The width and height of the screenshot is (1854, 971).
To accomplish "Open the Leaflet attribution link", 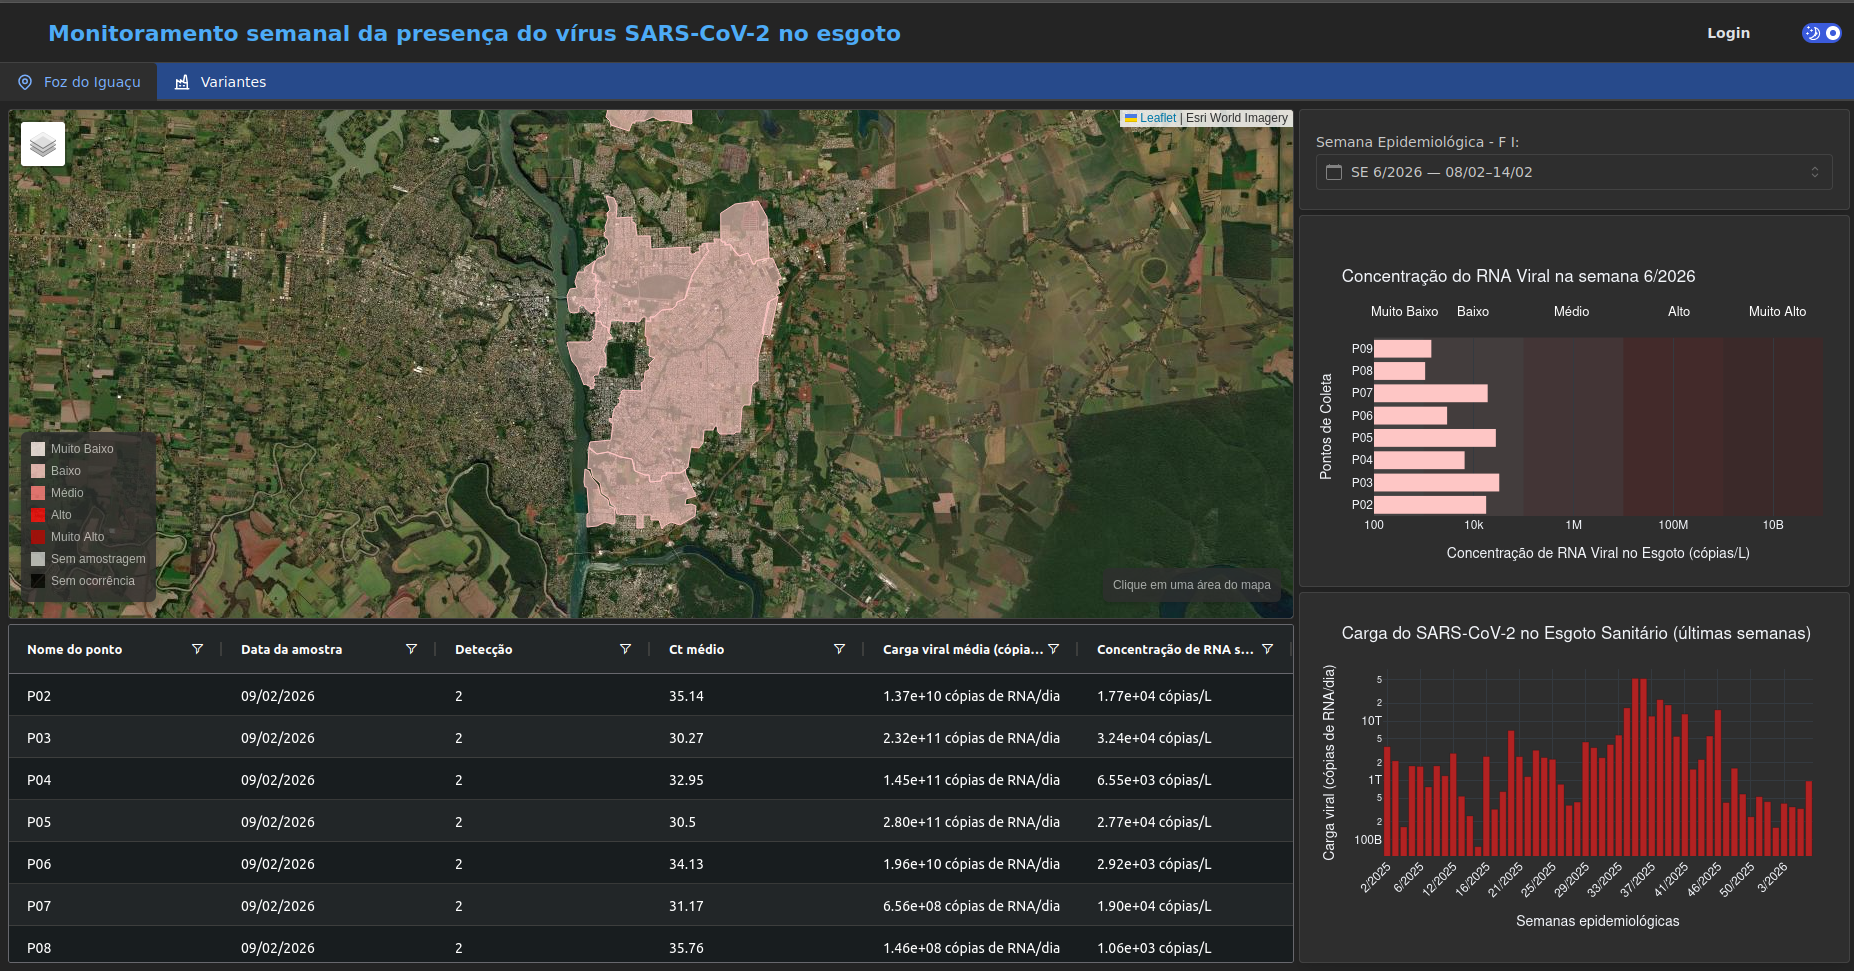I will tap(1157, 118).
